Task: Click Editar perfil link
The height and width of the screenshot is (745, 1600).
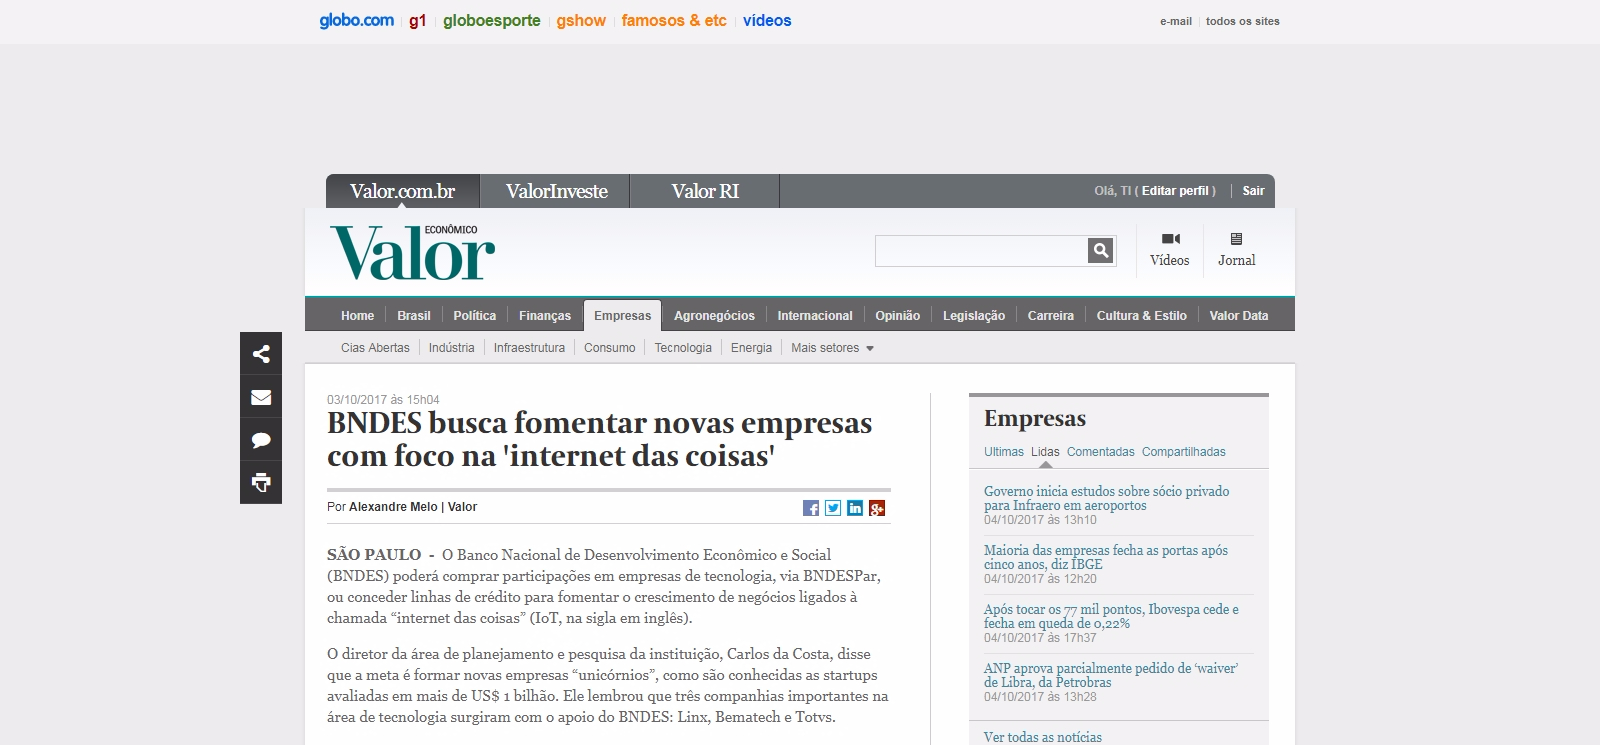Action: (1175, 191)
